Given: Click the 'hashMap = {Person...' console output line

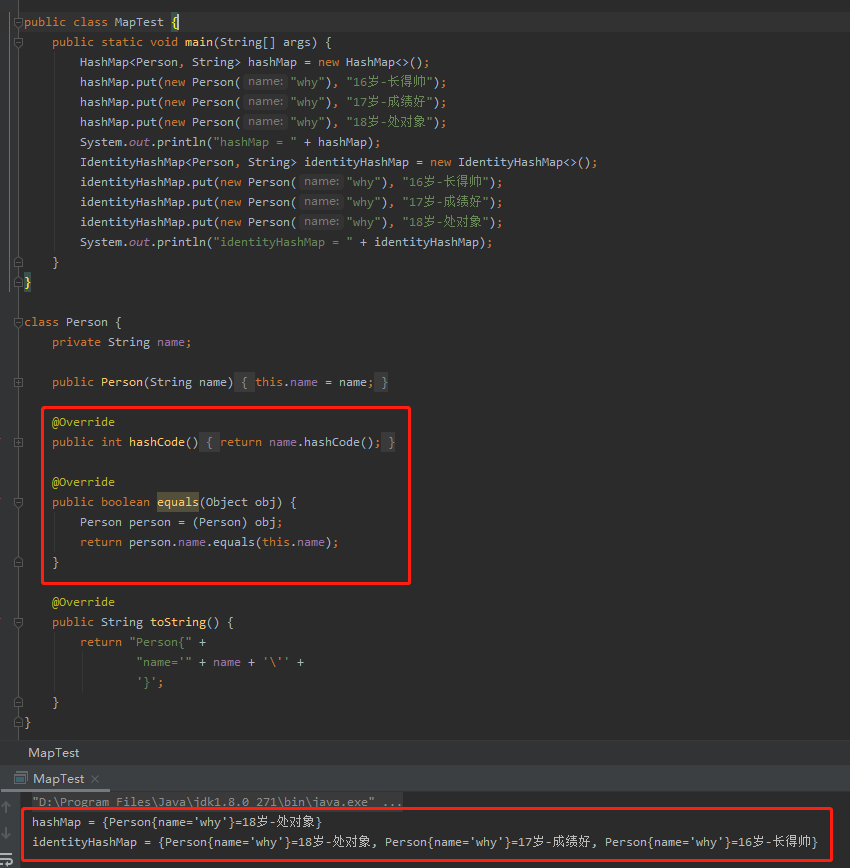Looking at the screenshot, I should tap(177, 822).
